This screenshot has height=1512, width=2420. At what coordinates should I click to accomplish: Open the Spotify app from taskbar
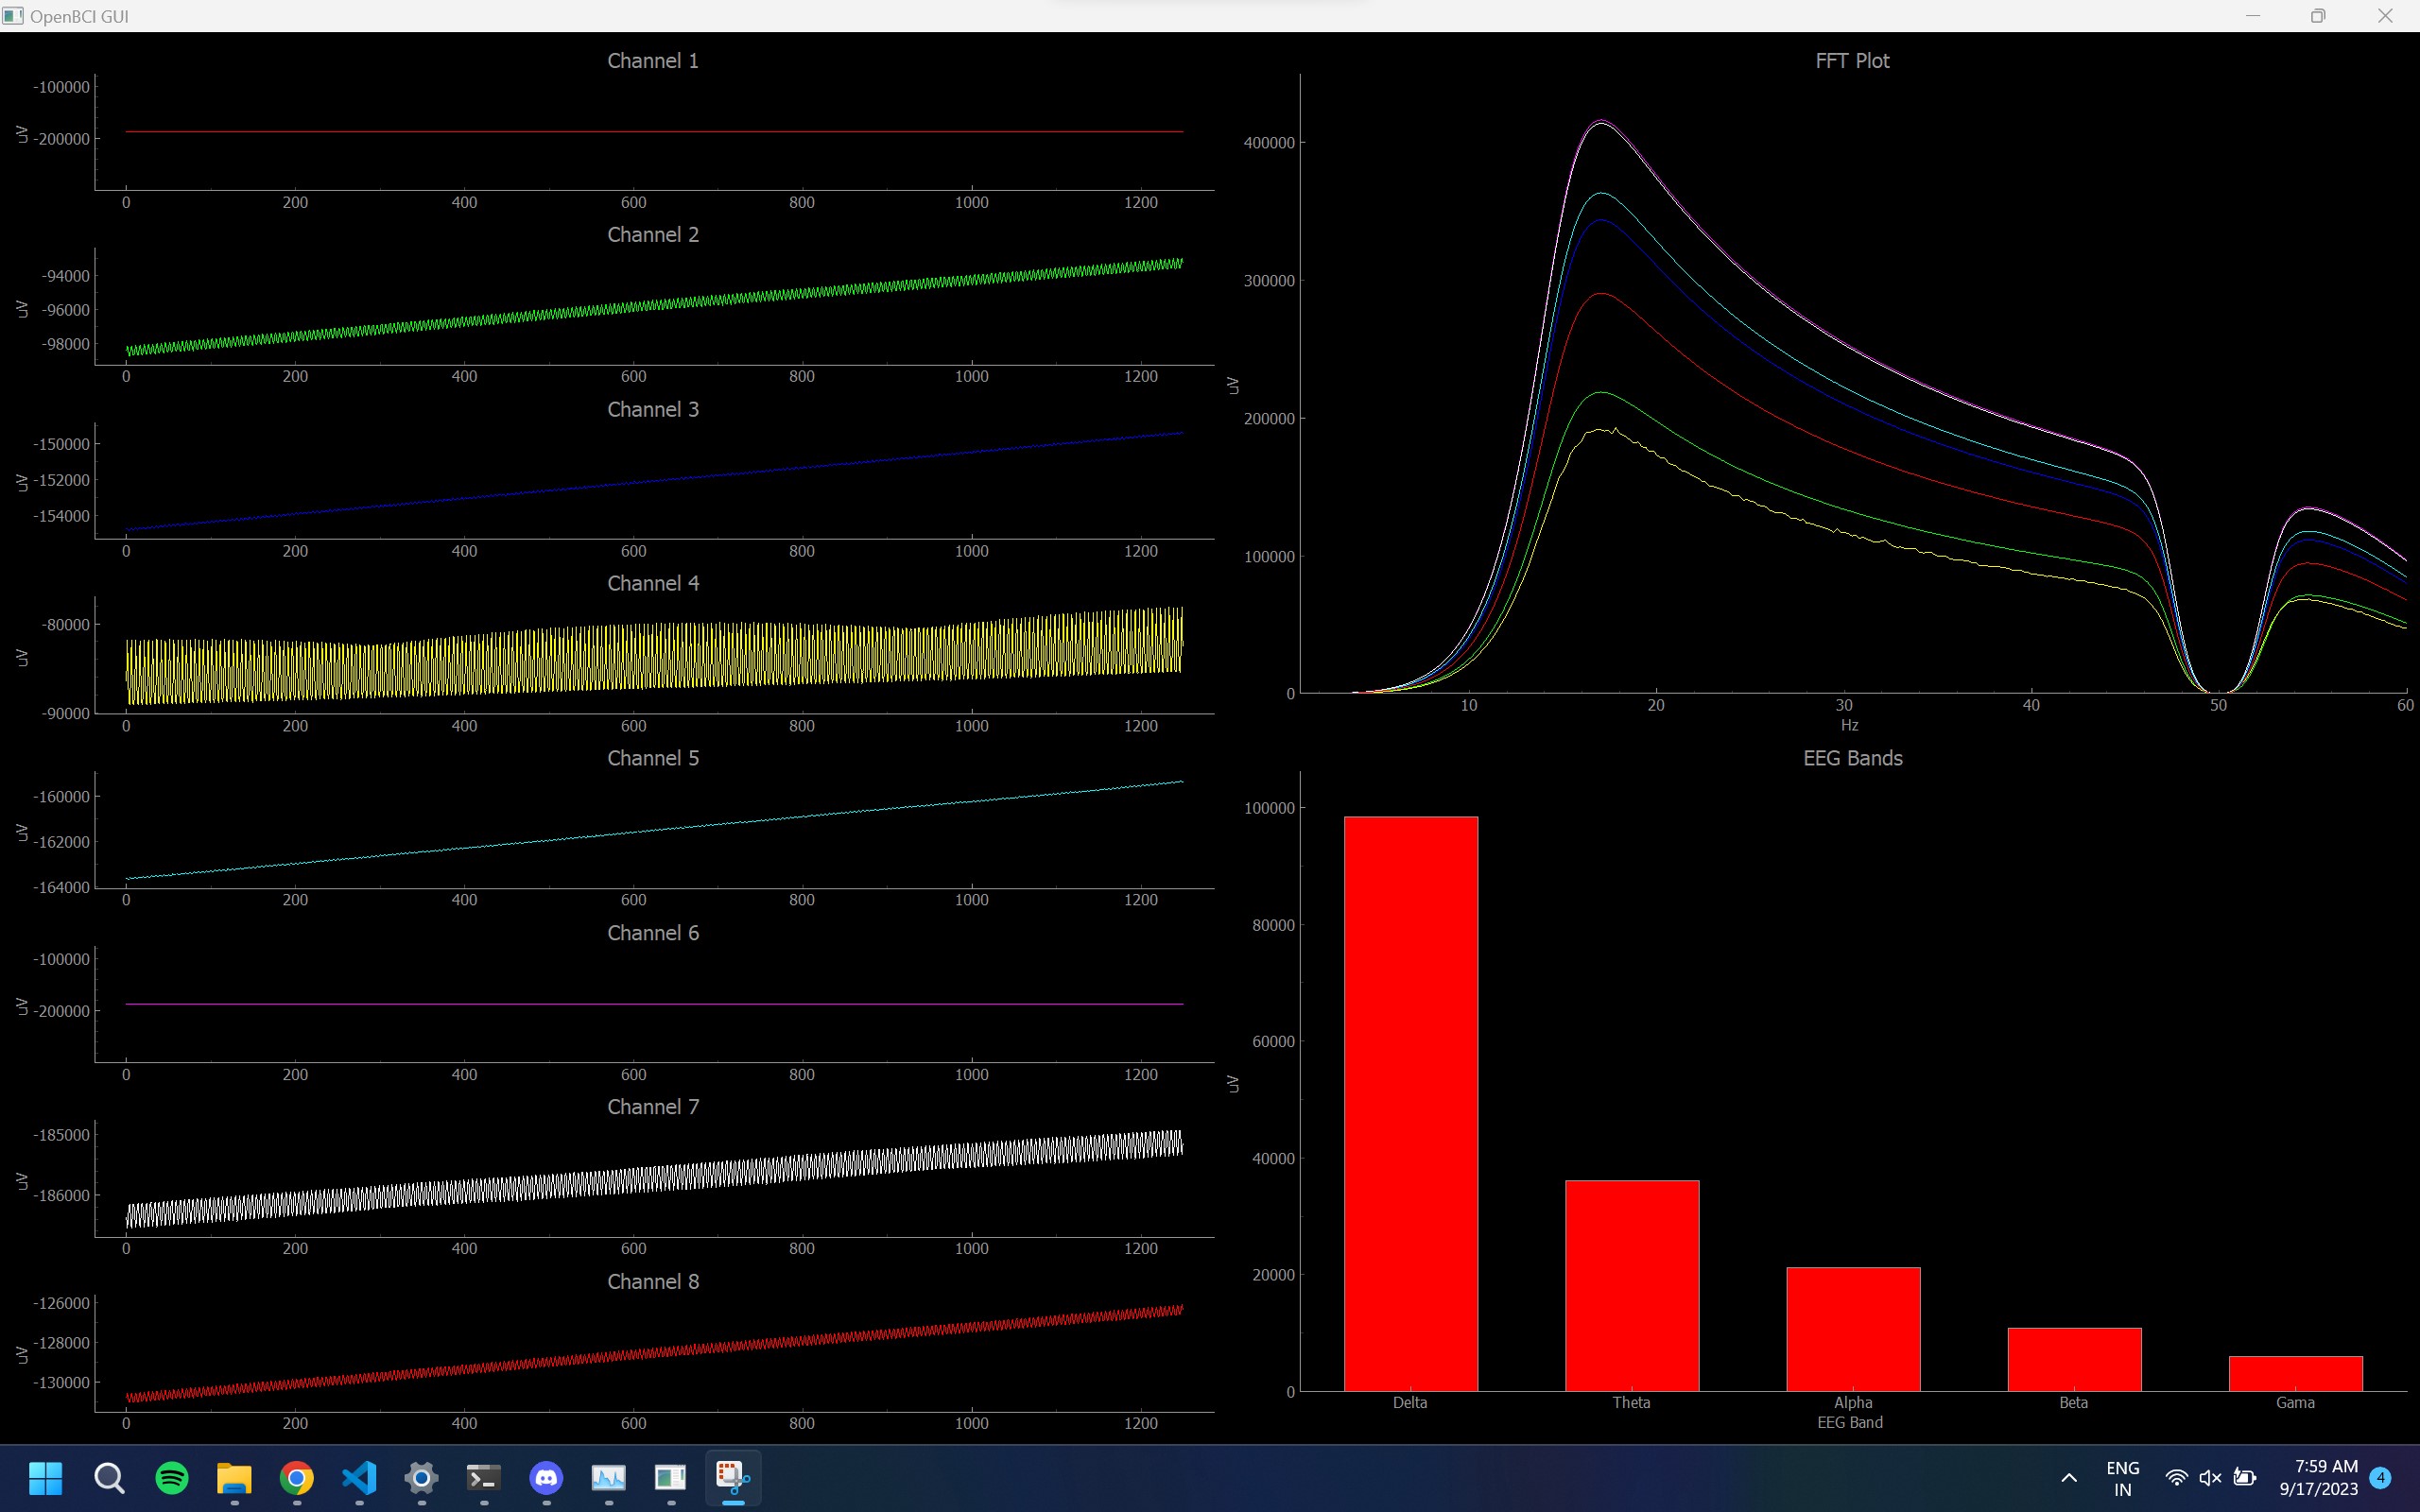[x=172, y=1477]
